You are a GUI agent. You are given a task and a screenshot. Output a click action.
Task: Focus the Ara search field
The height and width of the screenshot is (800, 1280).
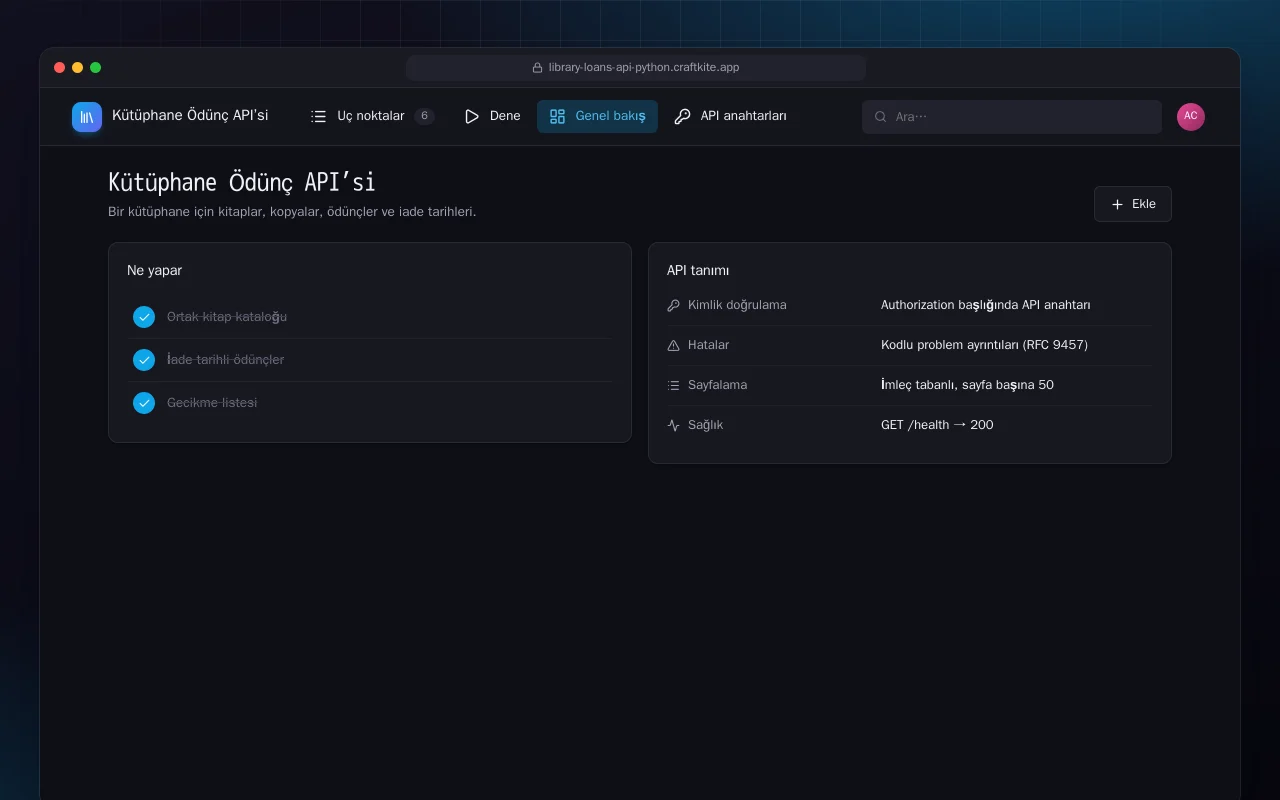coord(1012,117)
